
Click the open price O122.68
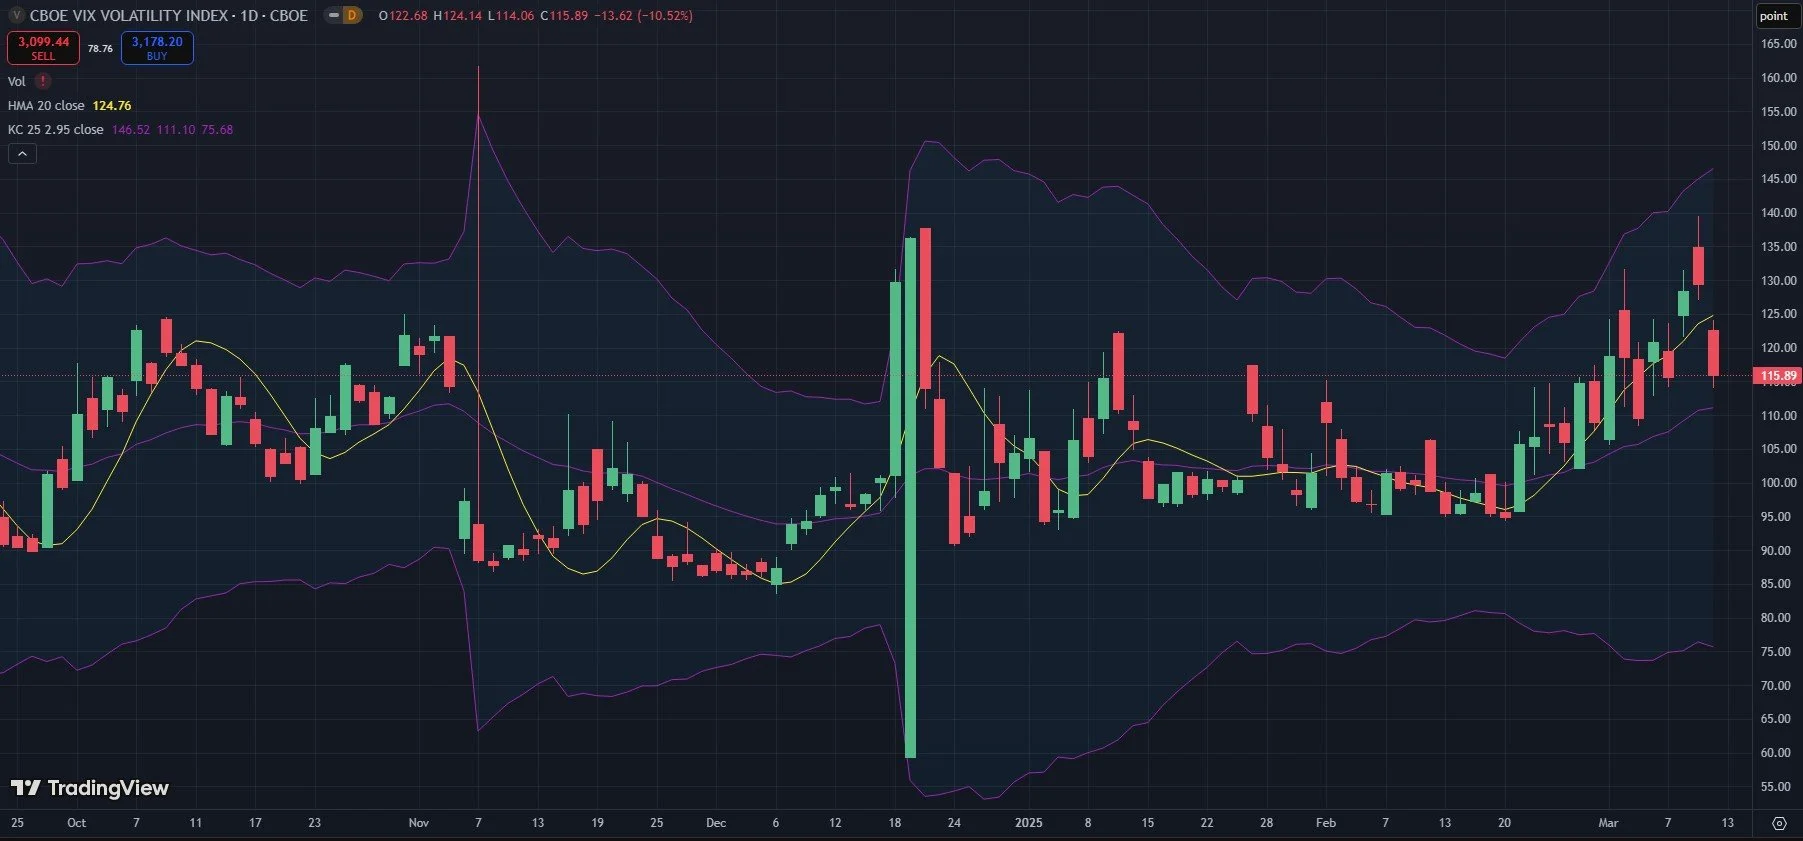click(x=403, y=15)
